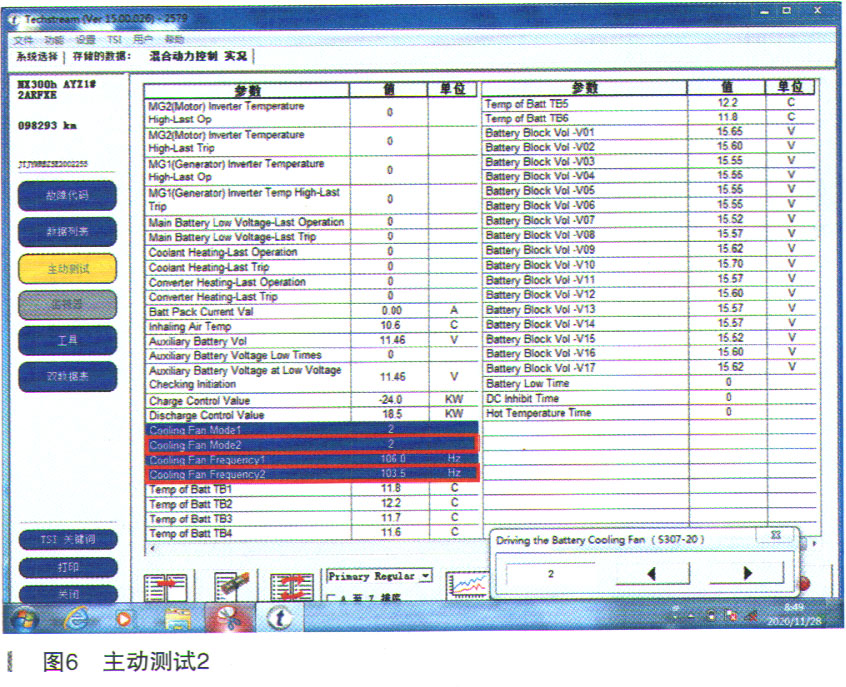Select the Cooling Fan Frequency1 row
The height and width of the screenshot is (687, 846).
311,459
